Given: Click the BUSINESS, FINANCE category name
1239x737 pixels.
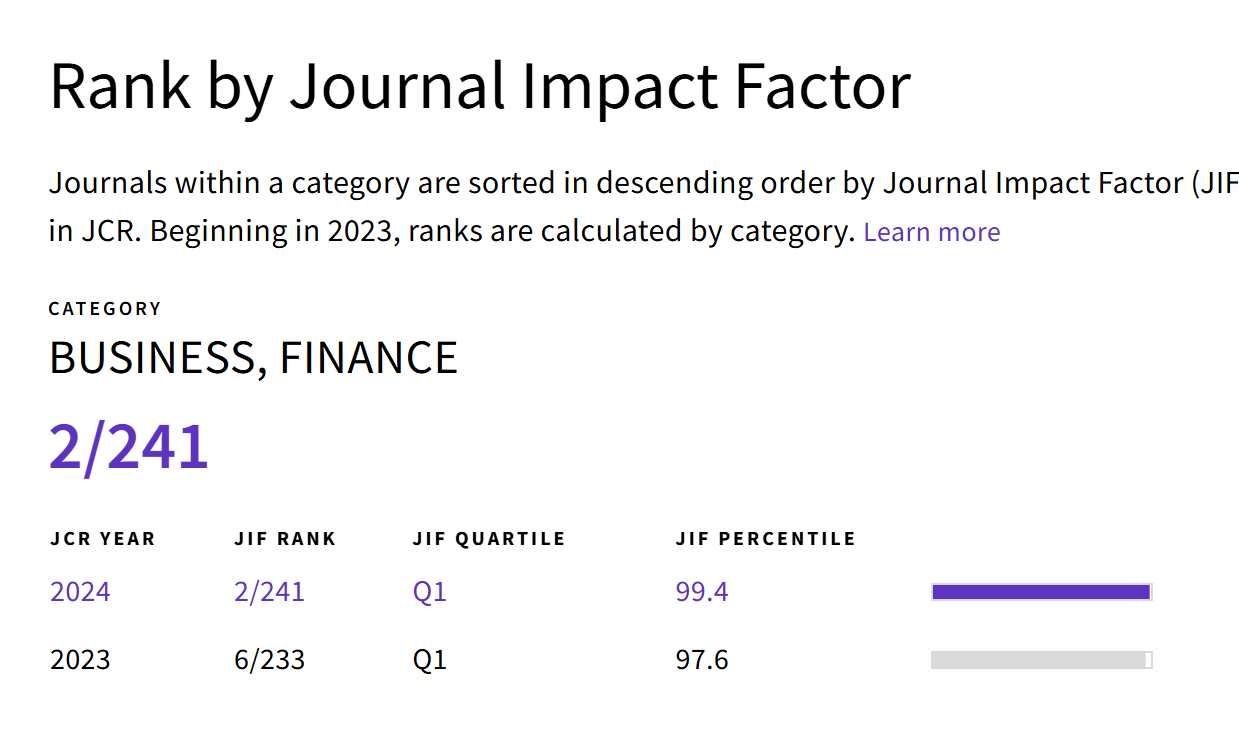Looking at the screenshot, I should click(x=253, y=358).
